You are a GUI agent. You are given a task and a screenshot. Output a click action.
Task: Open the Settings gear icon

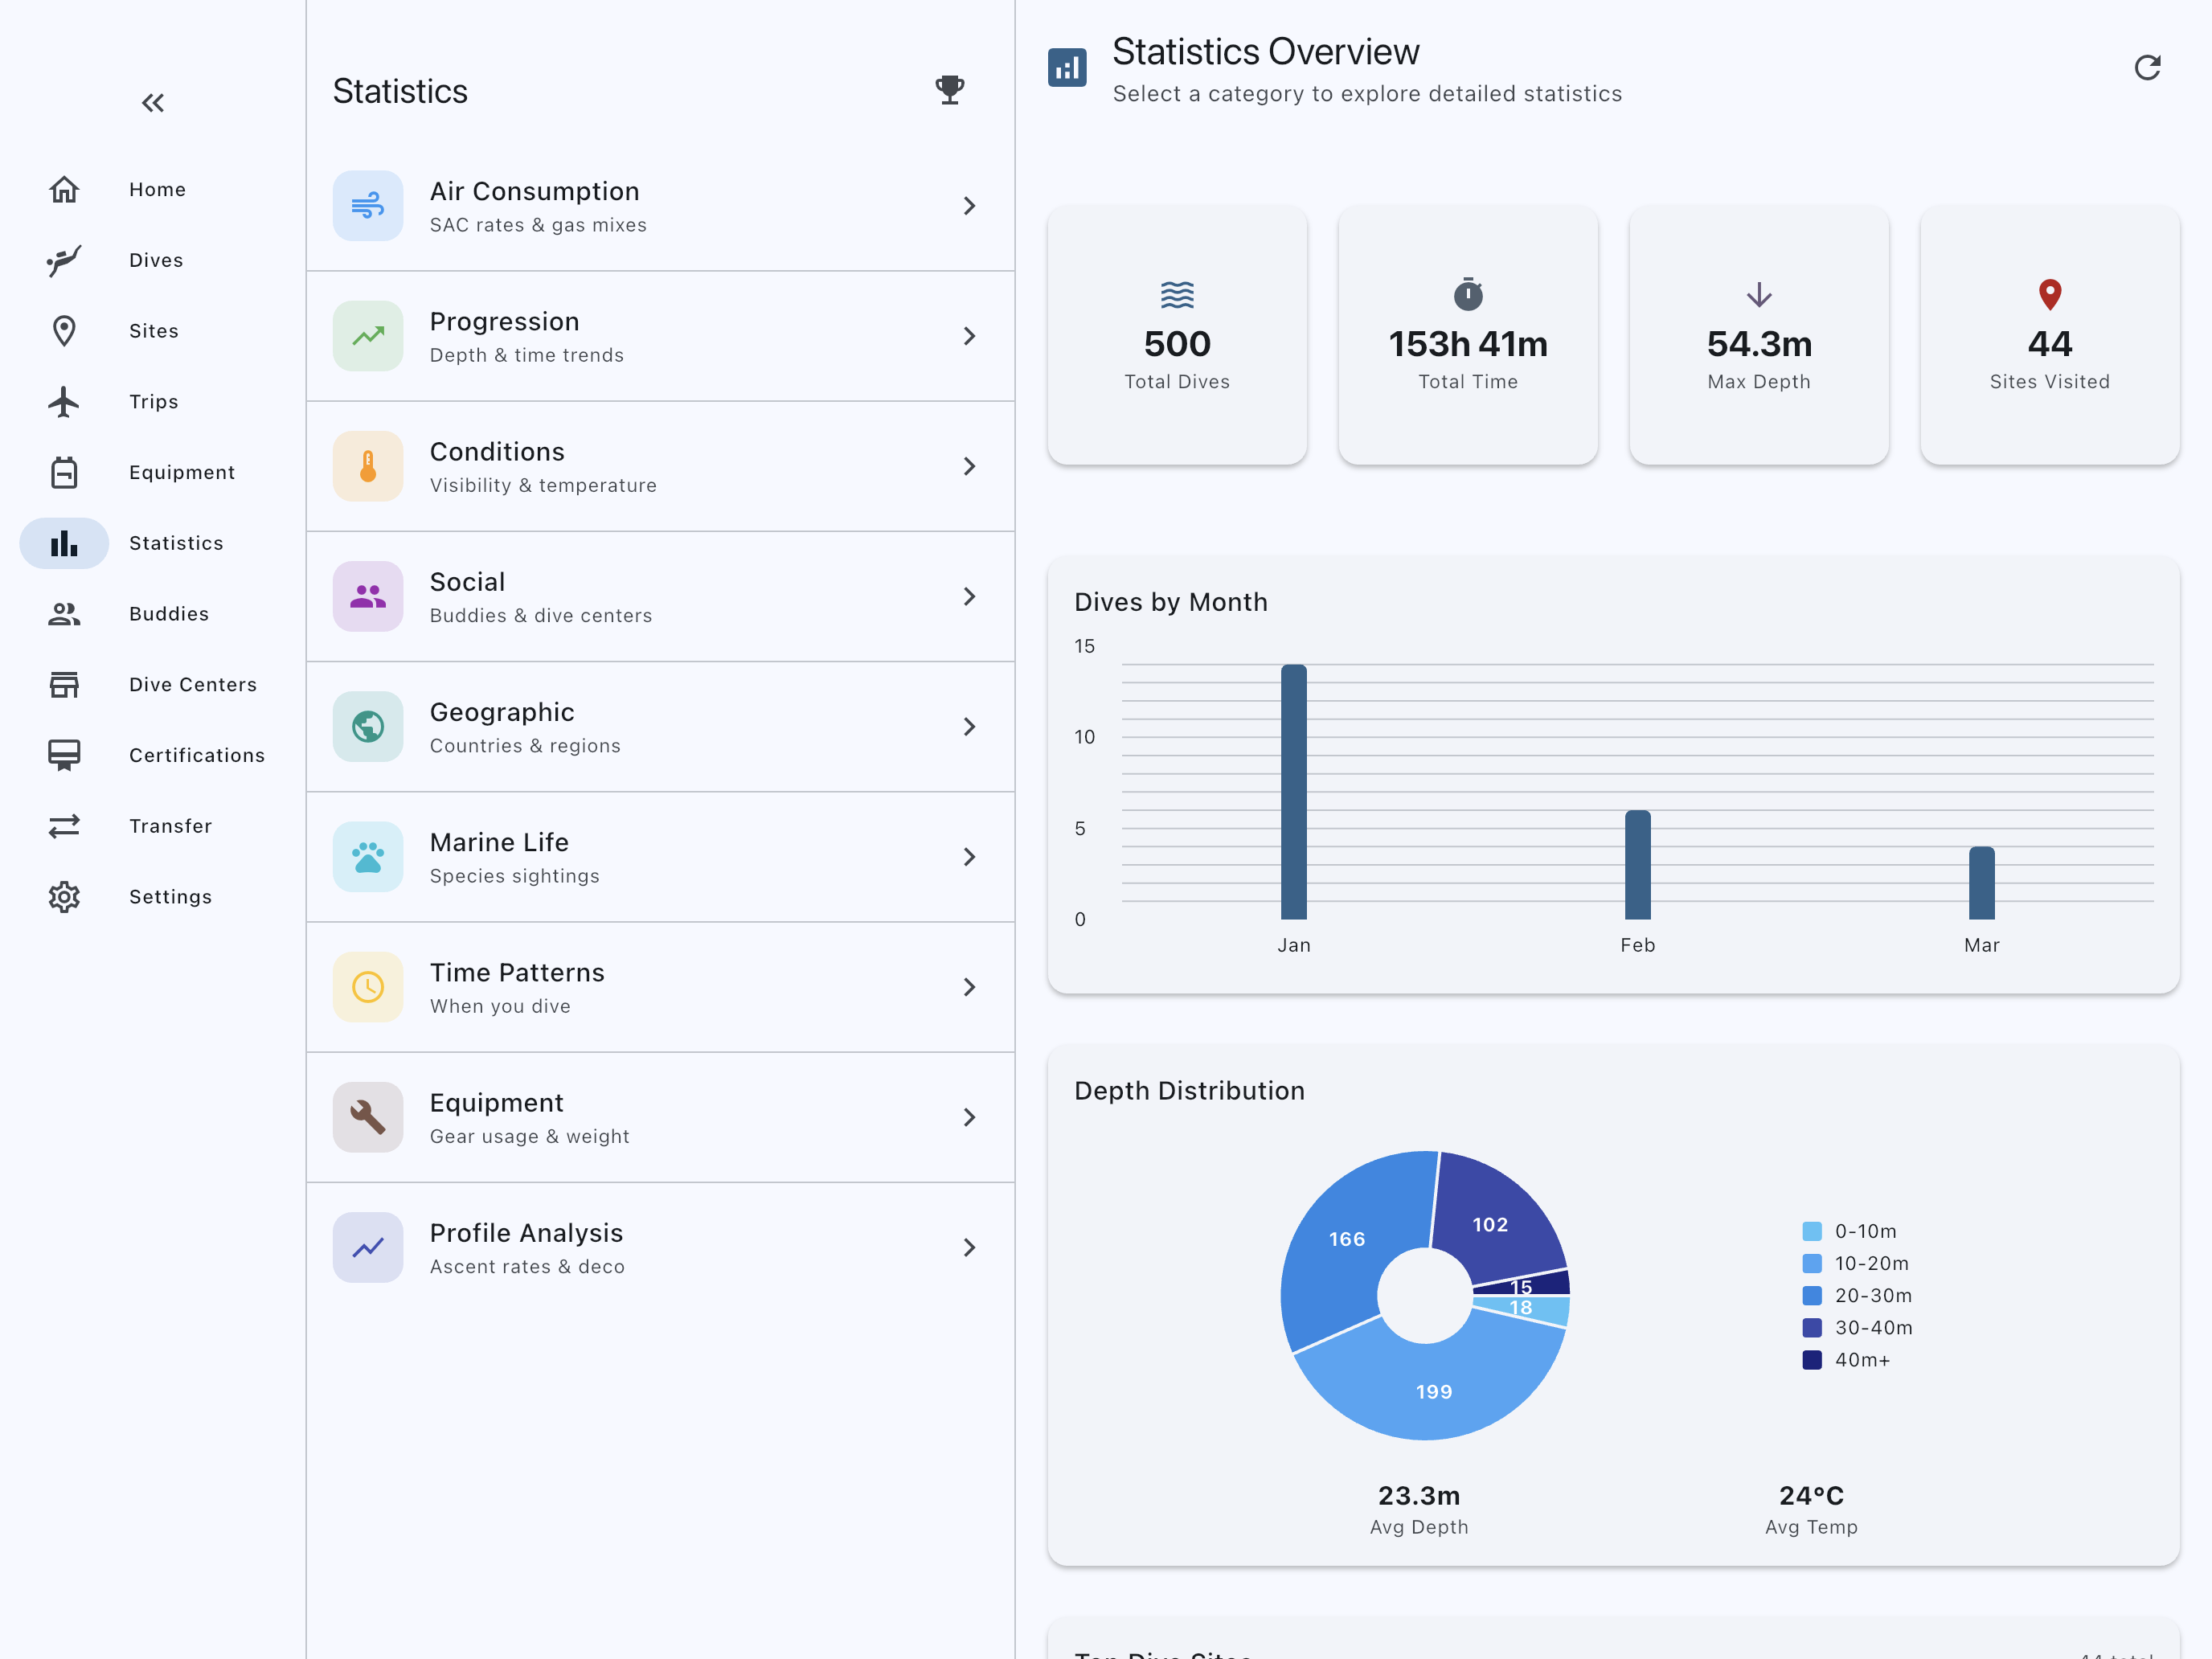point(64,897)
